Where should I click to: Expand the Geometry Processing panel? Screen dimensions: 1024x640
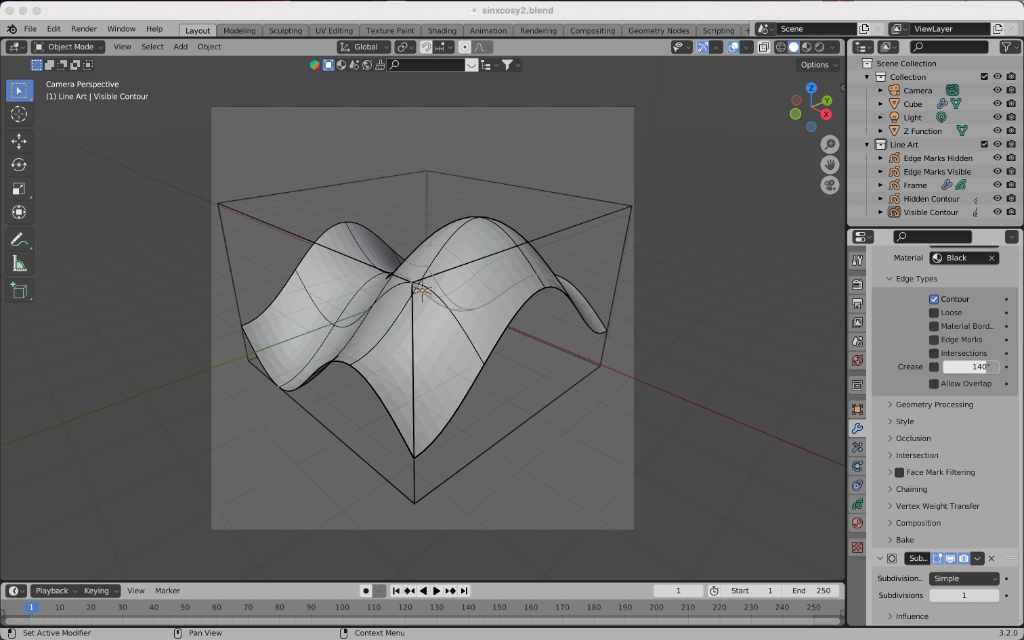click(x=934, y=405)
